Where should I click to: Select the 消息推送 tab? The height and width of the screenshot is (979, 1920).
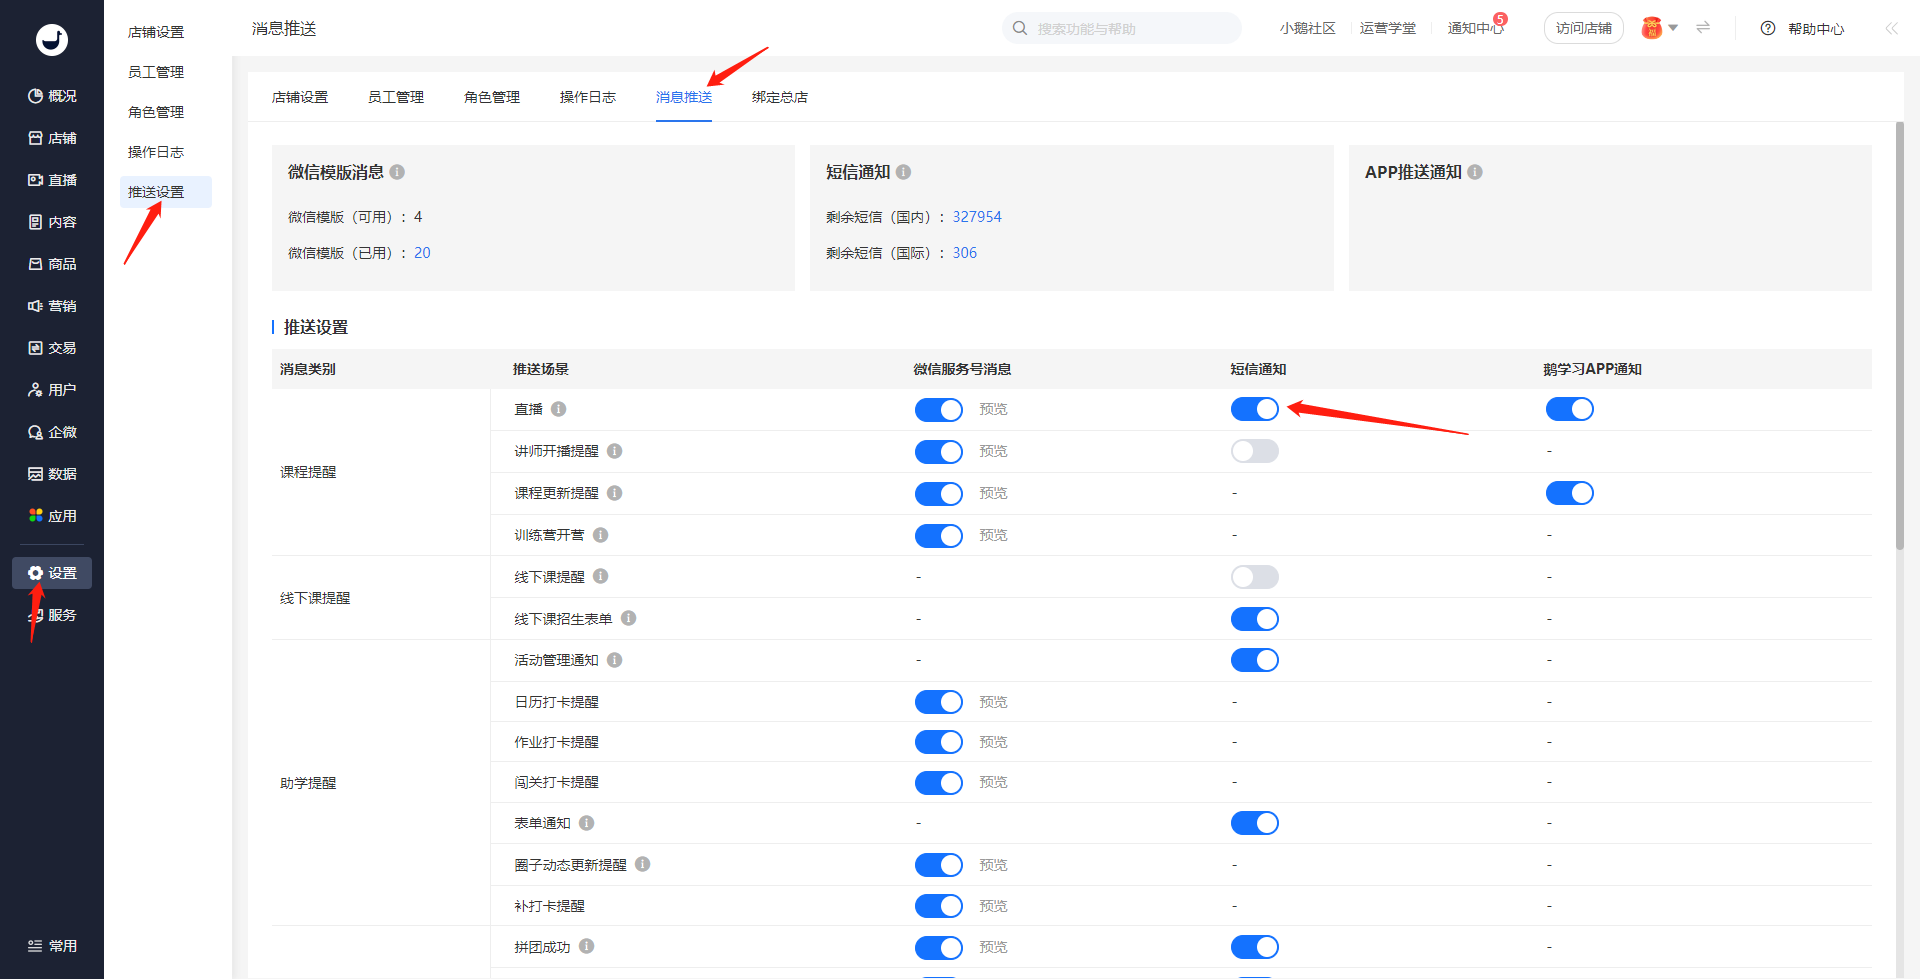coord(684,97)
